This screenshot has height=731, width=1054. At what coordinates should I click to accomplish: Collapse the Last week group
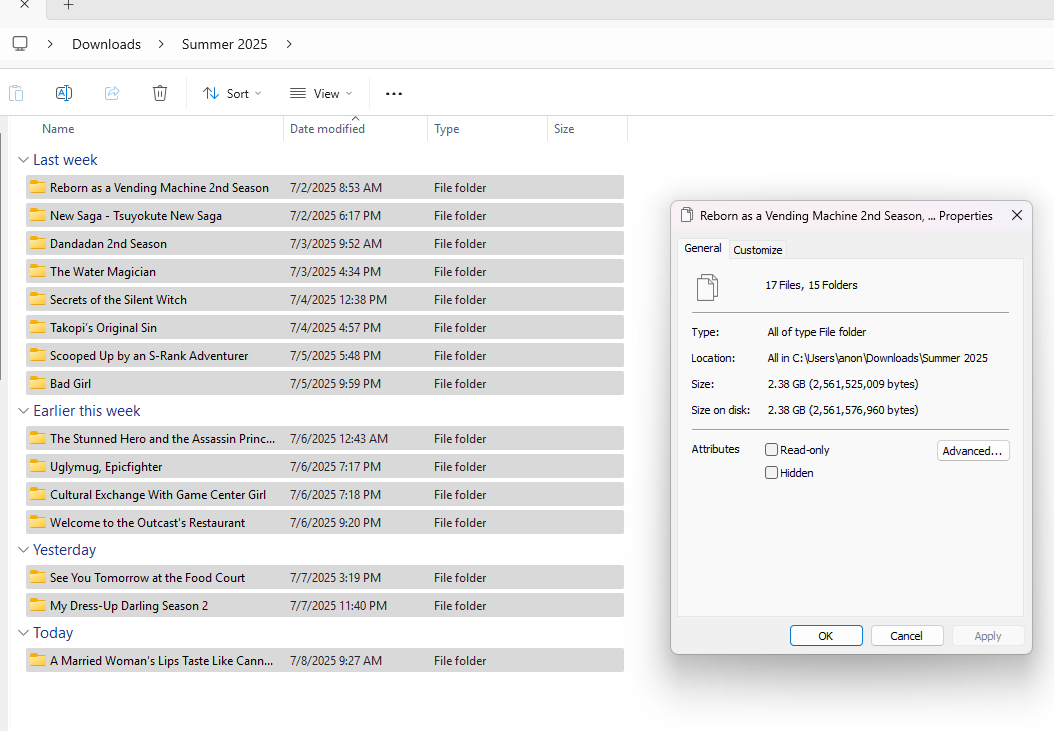tap(23, 160)
